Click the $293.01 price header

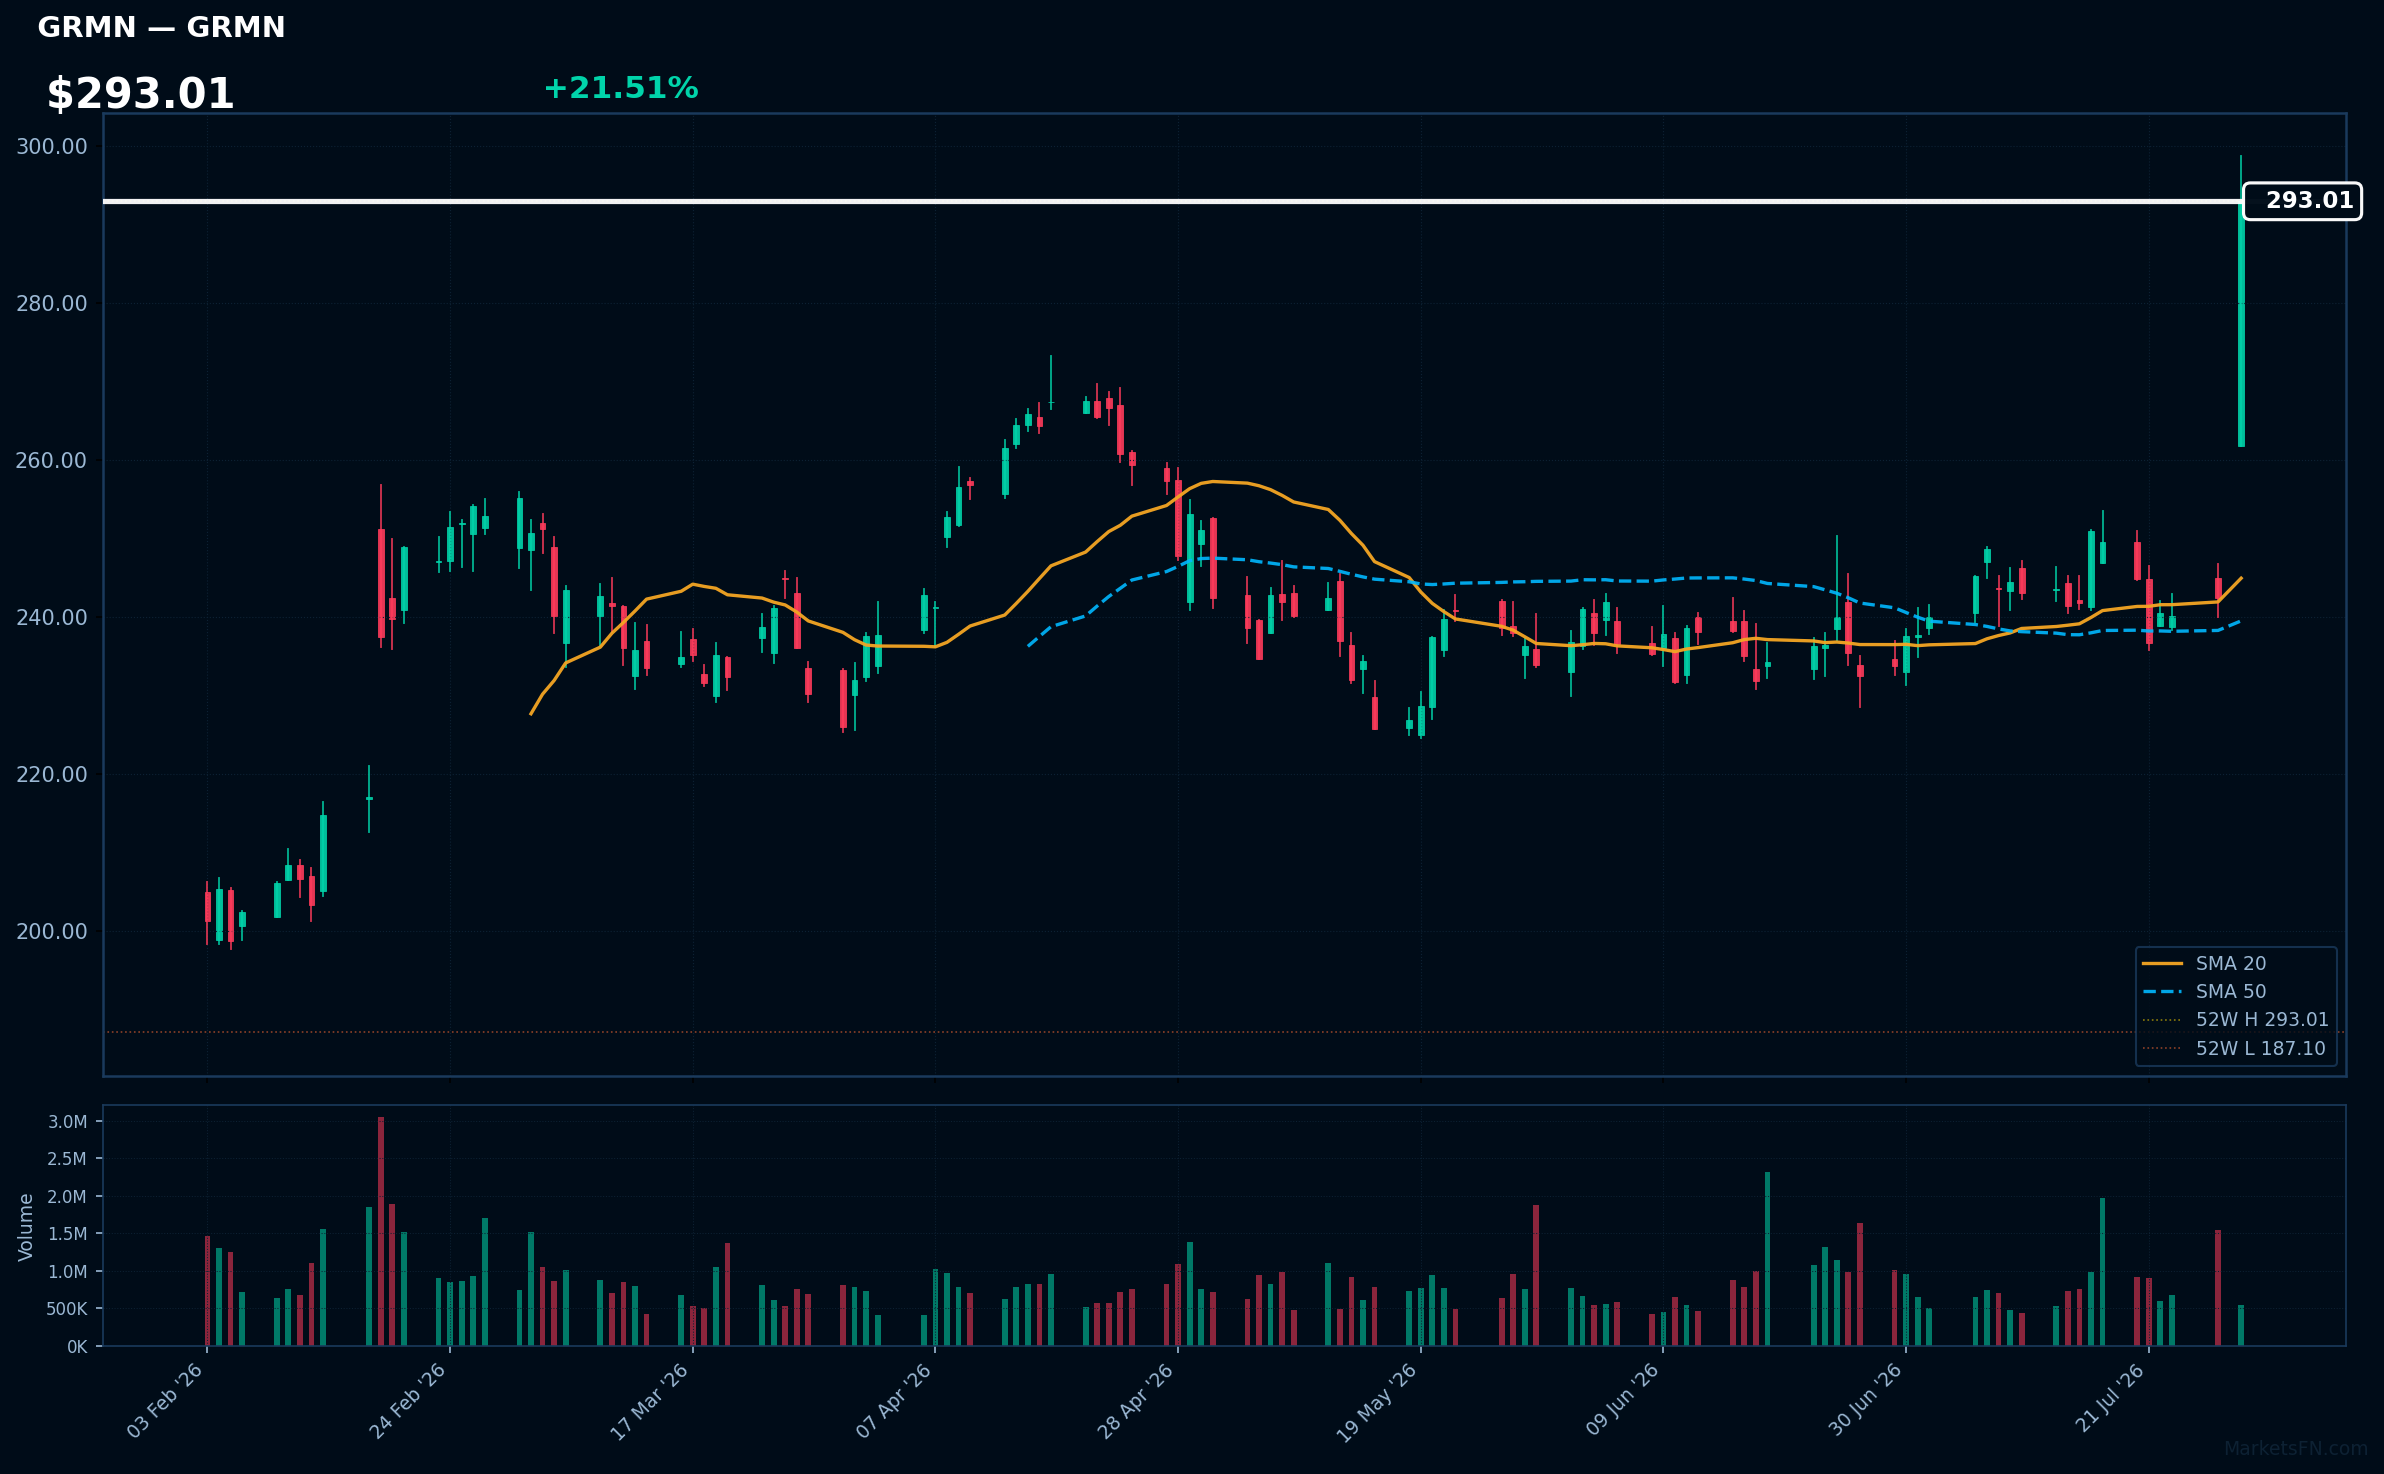click(x=140, y=94)
